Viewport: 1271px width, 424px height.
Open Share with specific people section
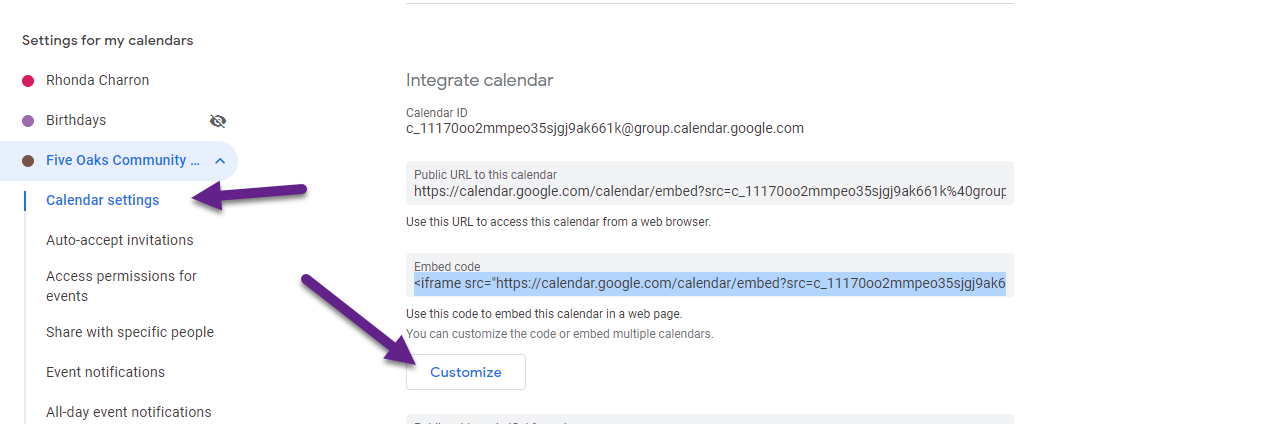tap(130, 332)
